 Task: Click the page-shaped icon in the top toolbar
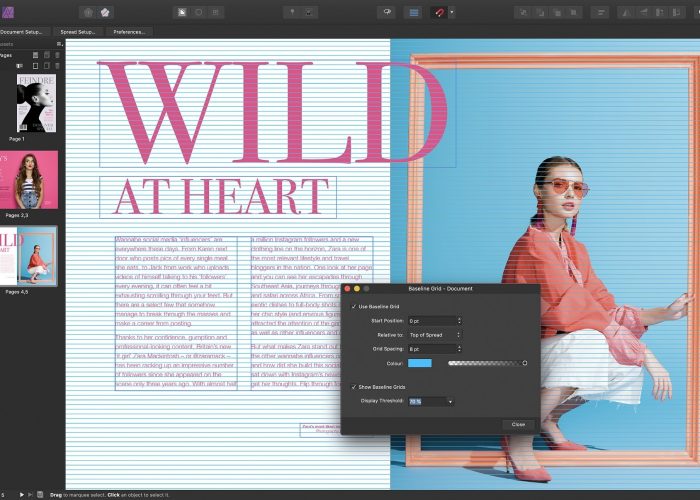[182, 12]
